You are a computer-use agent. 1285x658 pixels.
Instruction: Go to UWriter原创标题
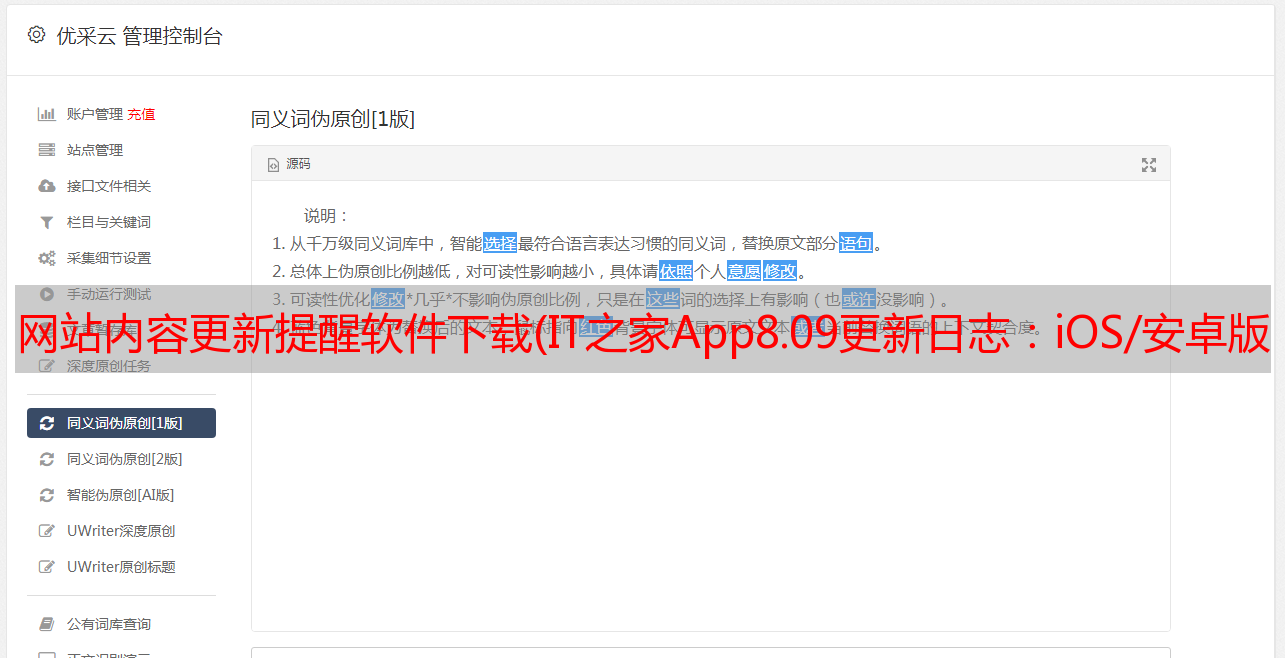point(121,567)
